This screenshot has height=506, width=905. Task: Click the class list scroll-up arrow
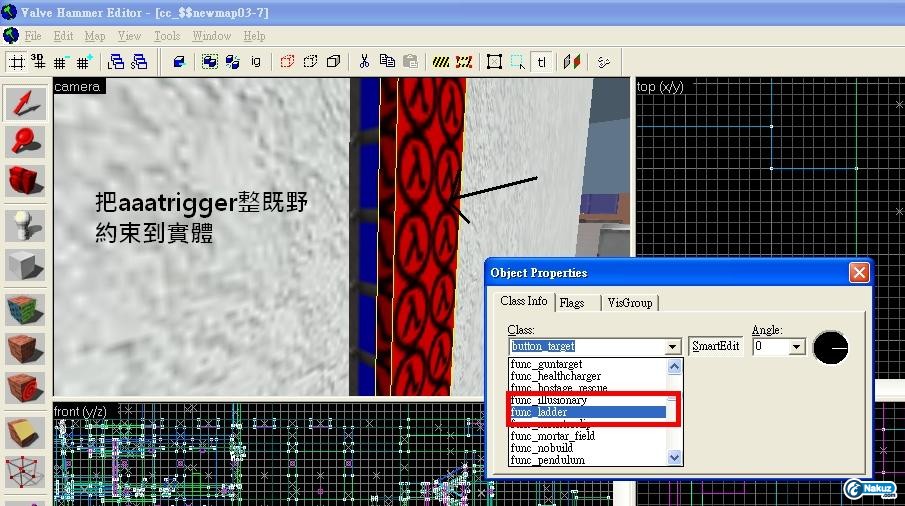[674, 366]
